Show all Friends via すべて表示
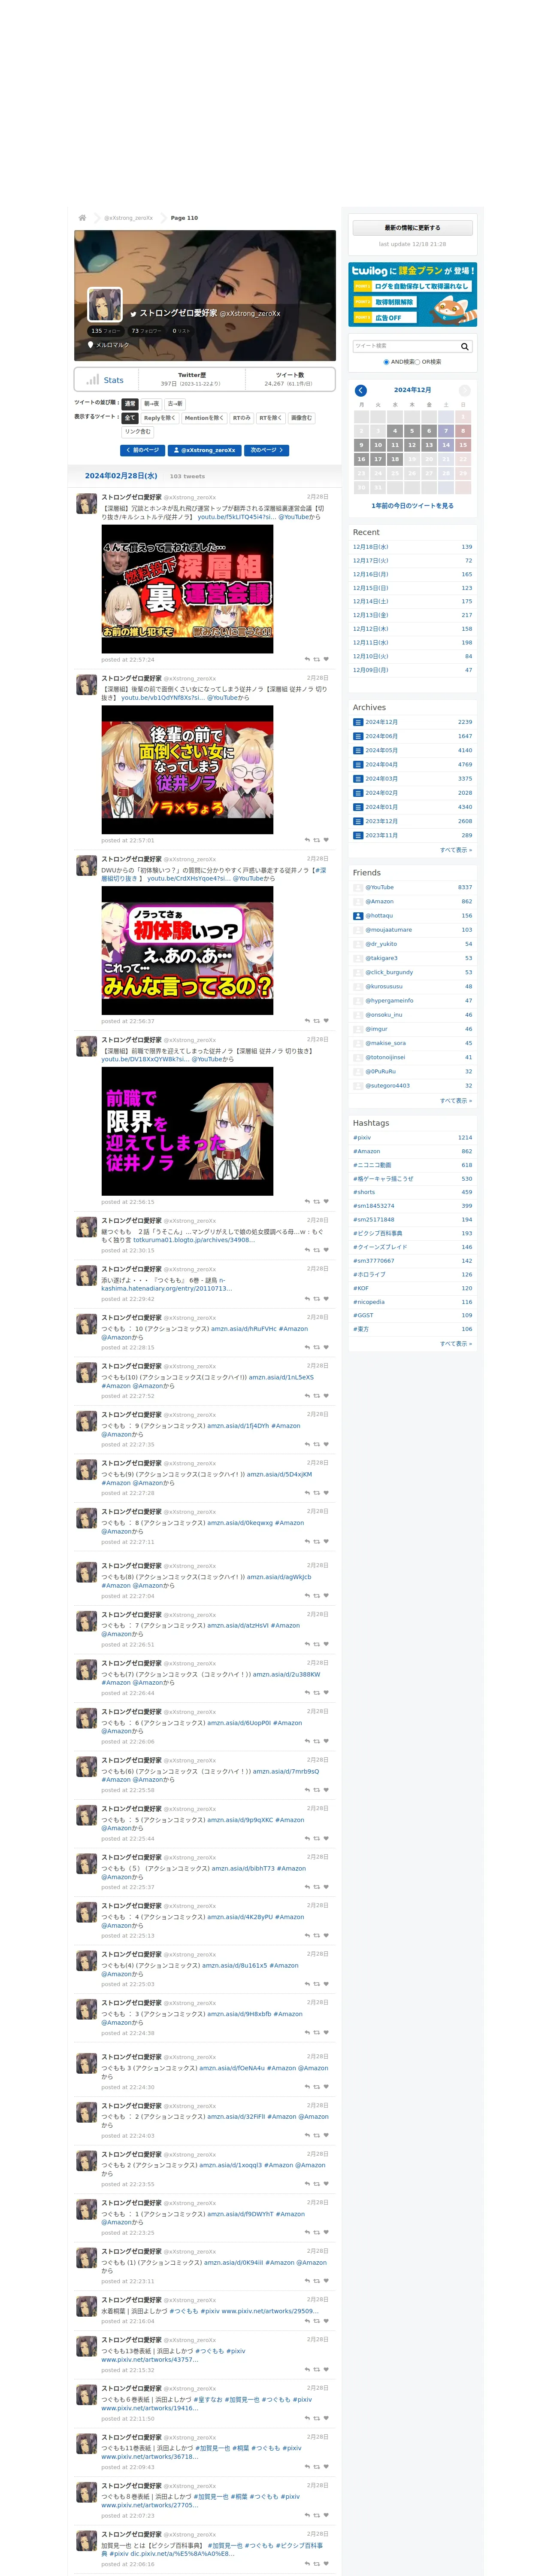The height and width of the screenshot is (2576, 551). pos(456,1100)
